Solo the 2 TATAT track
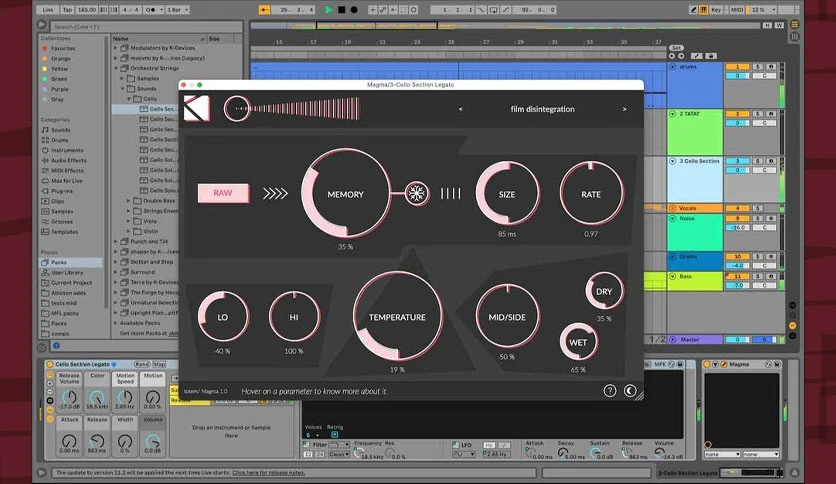Viewport: 836px width, 484px height. coord(757,114)
